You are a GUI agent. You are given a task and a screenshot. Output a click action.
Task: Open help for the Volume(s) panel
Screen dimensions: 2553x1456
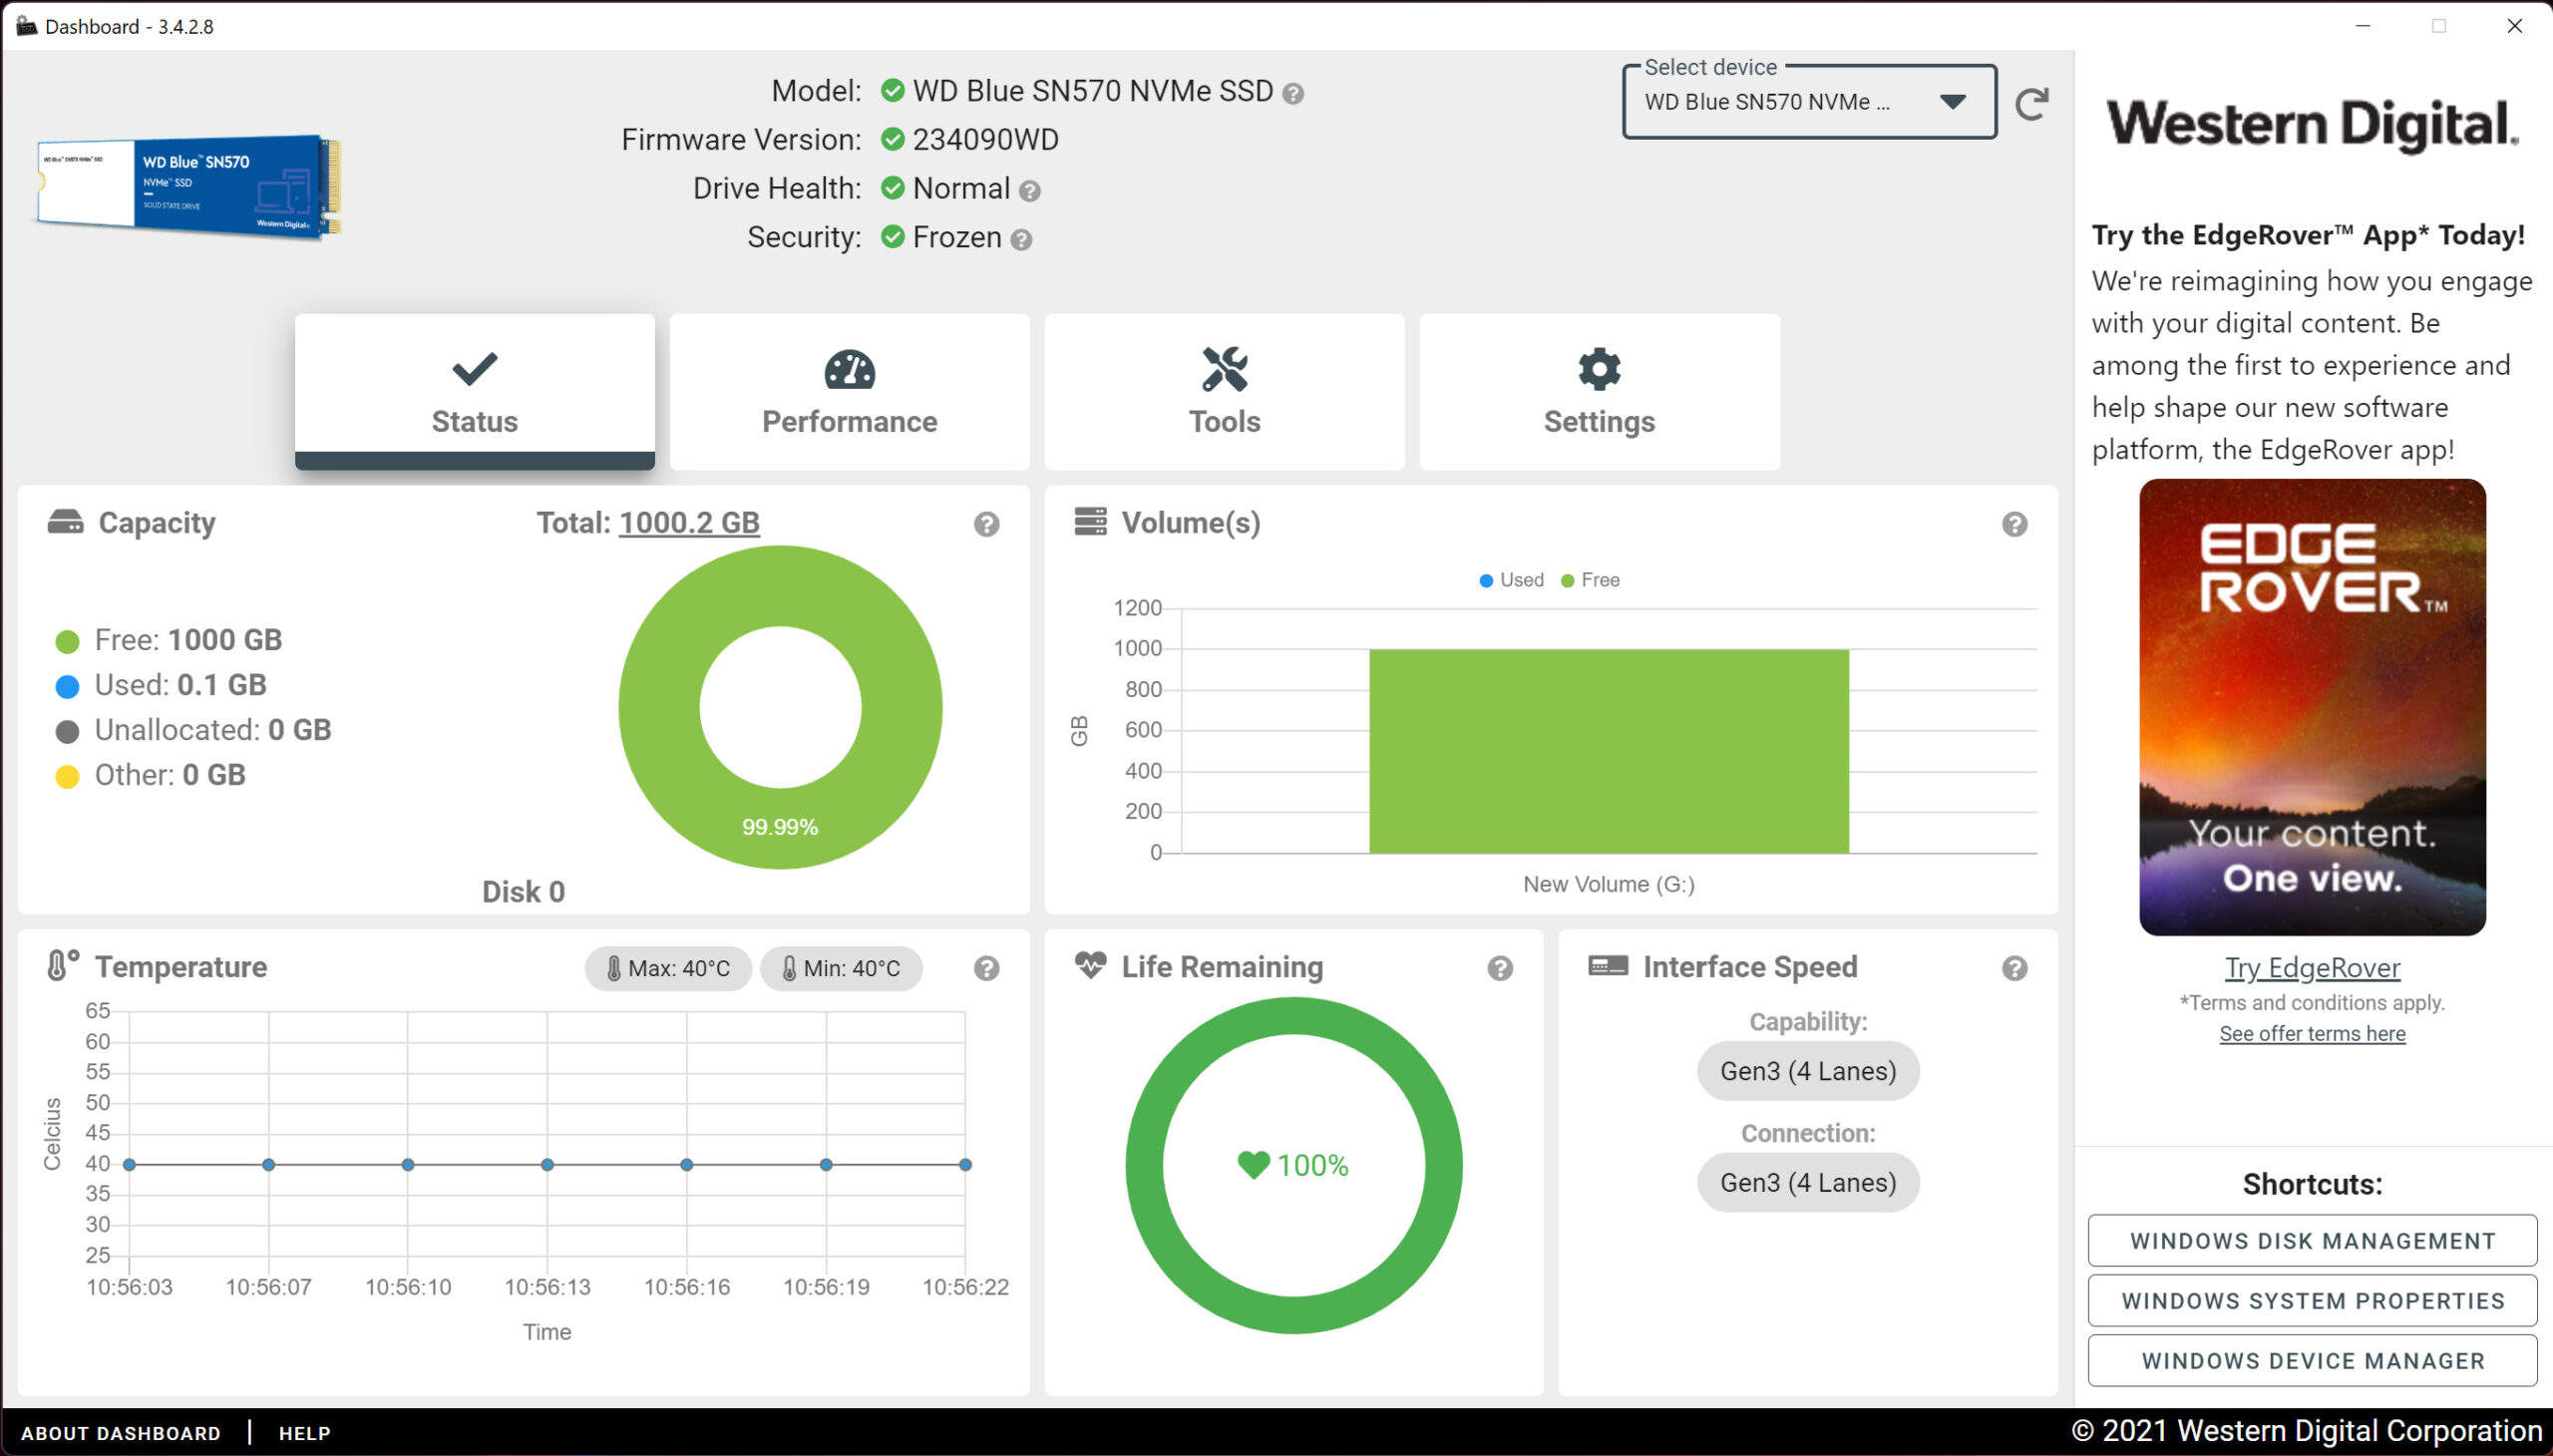(2014, 525)
